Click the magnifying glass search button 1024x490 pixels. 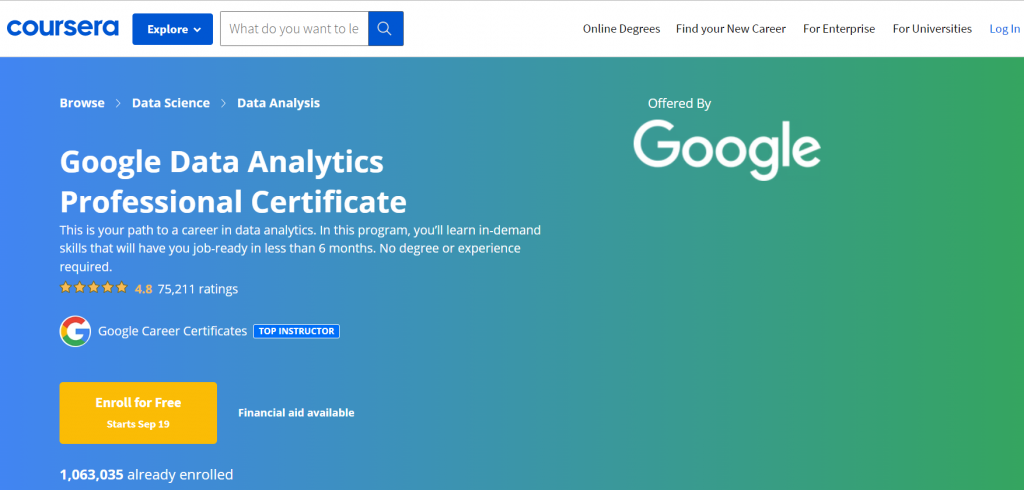pos(386,29)
